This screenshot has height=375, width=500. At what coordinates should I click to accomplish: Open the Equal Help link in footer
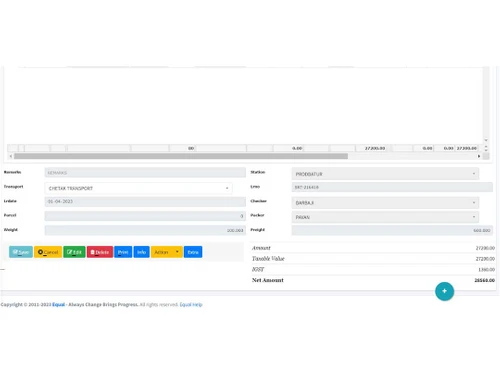point(191,305)
